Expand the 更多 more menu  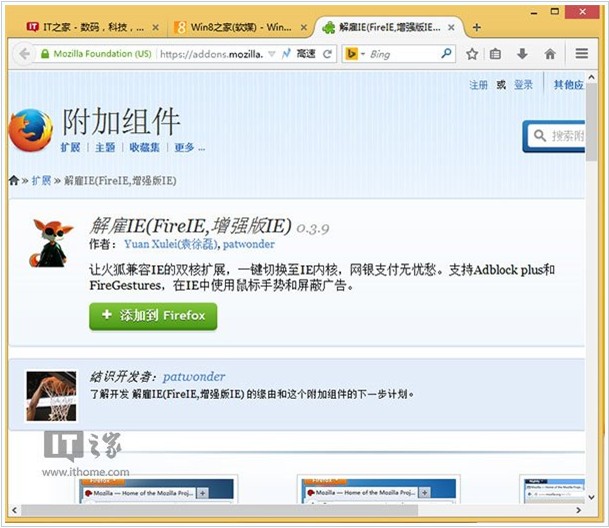(190, 147)
